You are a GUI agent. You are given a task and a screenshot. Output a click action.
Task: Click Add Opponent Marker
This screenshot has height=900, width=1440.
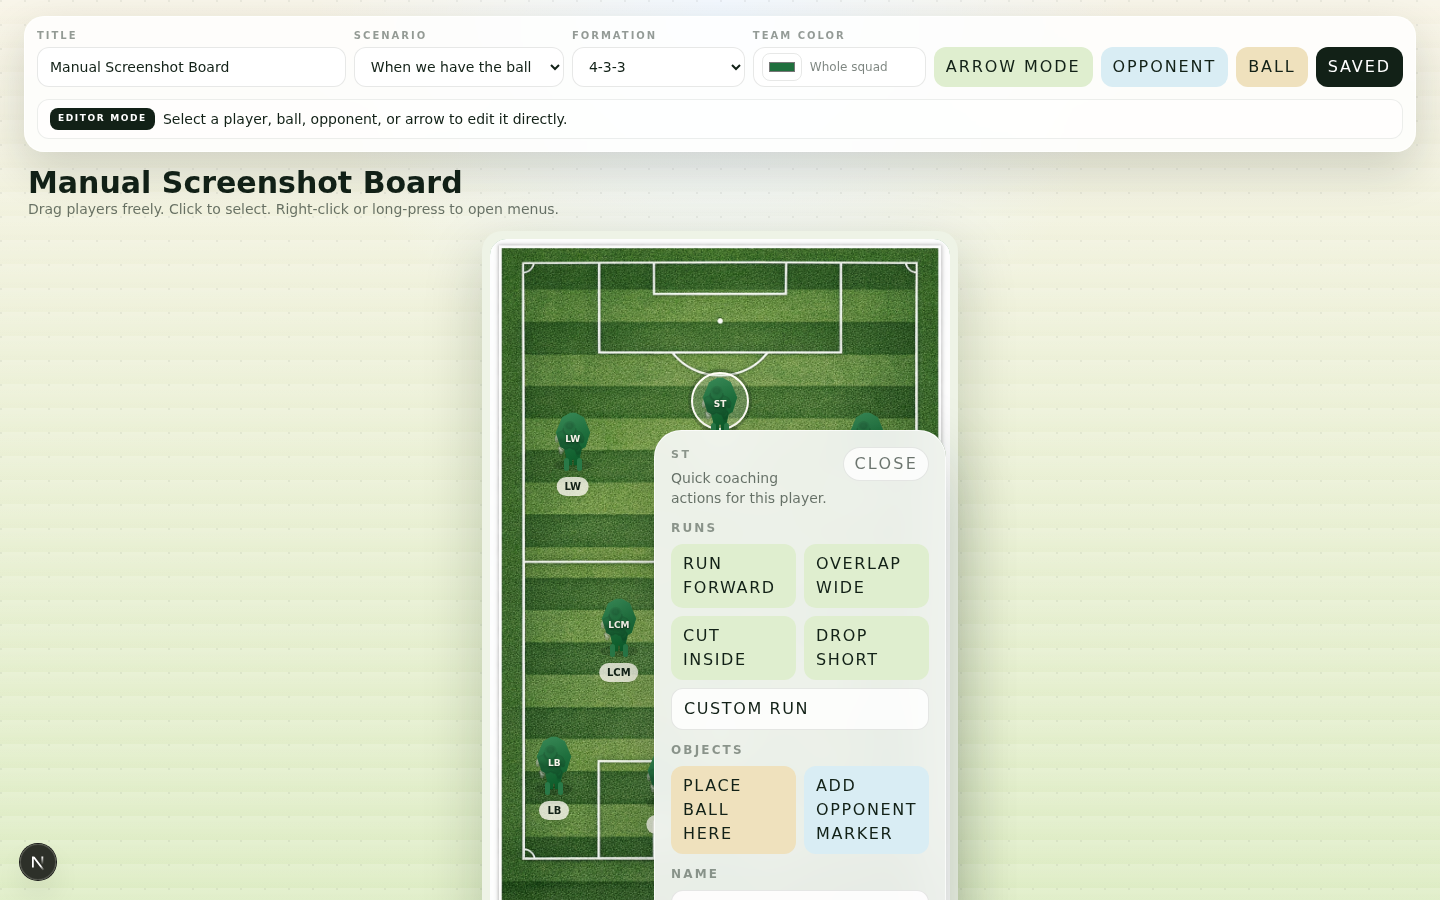click(866, 810)
